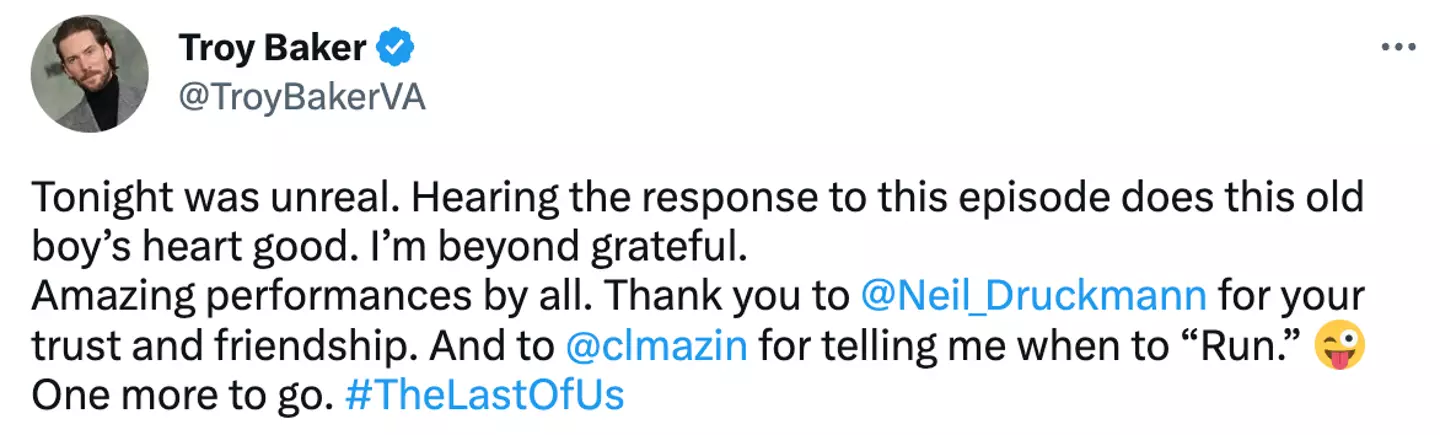Click "for telling me when to" text

click(963, 346)
